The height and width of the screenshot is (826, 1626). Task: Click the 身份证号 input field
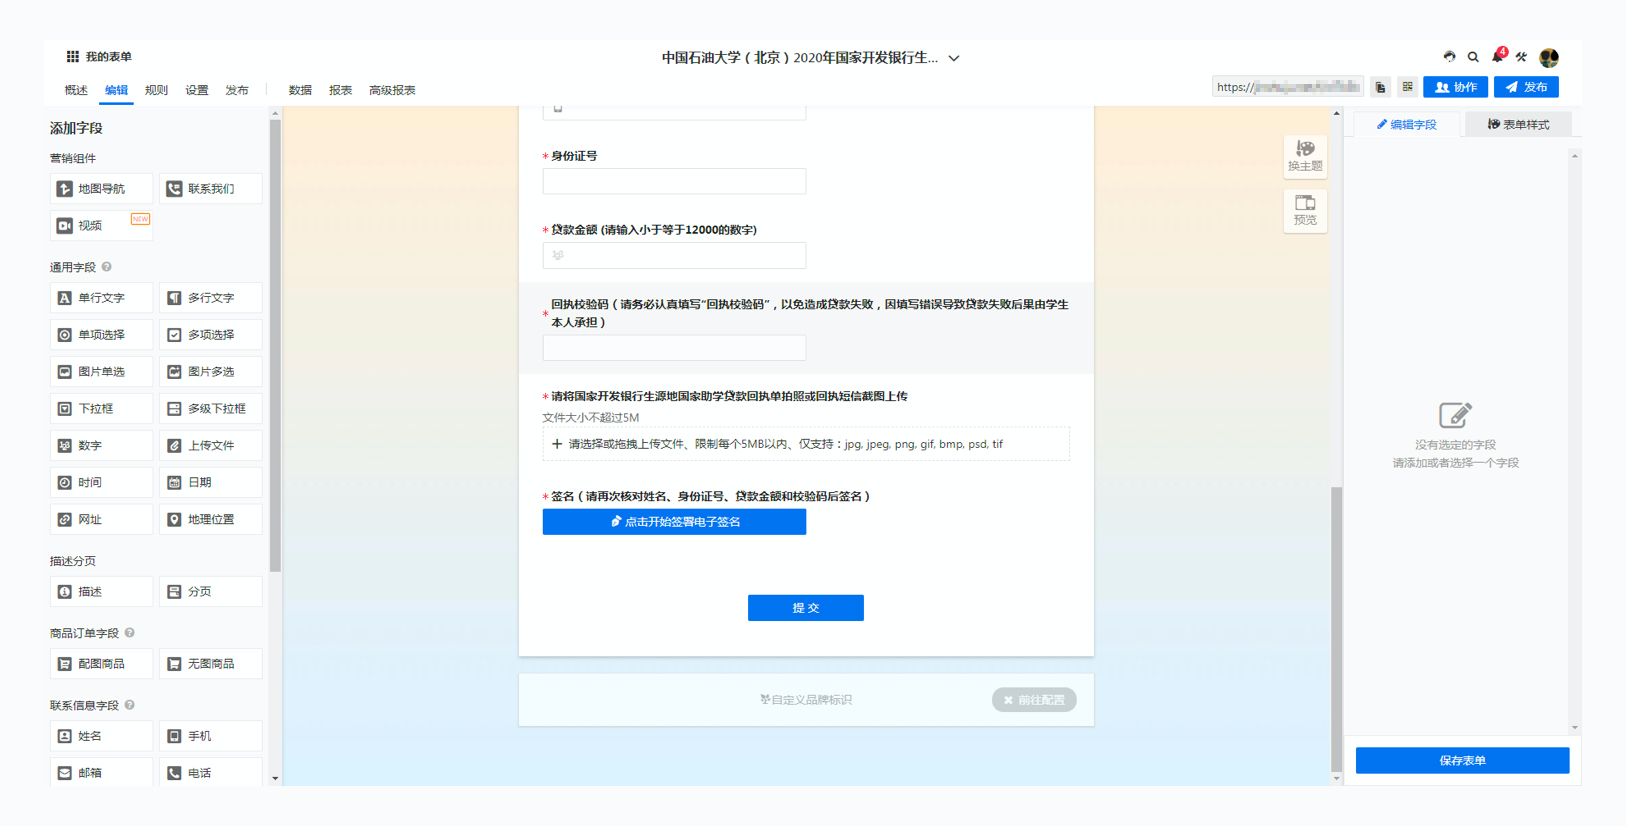(674, 181)
